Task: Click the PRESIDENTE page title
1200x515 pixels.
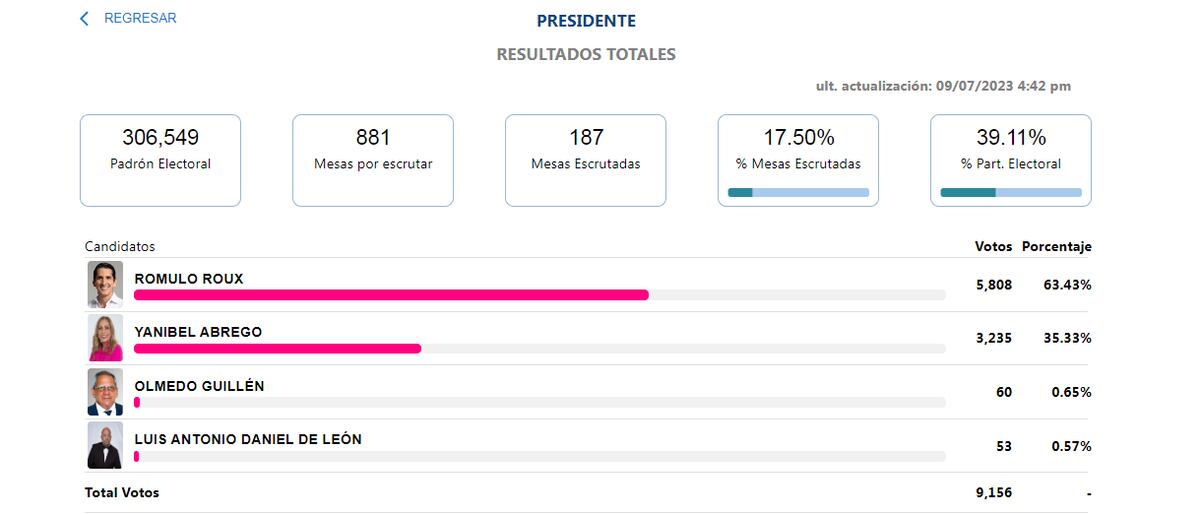Action: pyautogui.click(x=586, y=21)
